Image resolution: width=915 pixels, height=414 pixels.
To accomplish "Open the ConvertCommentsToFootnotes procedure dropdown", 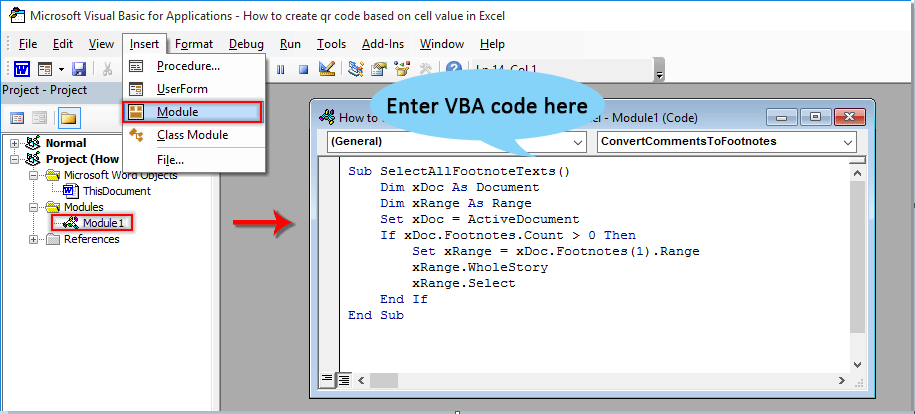I will tap(849, 142).
